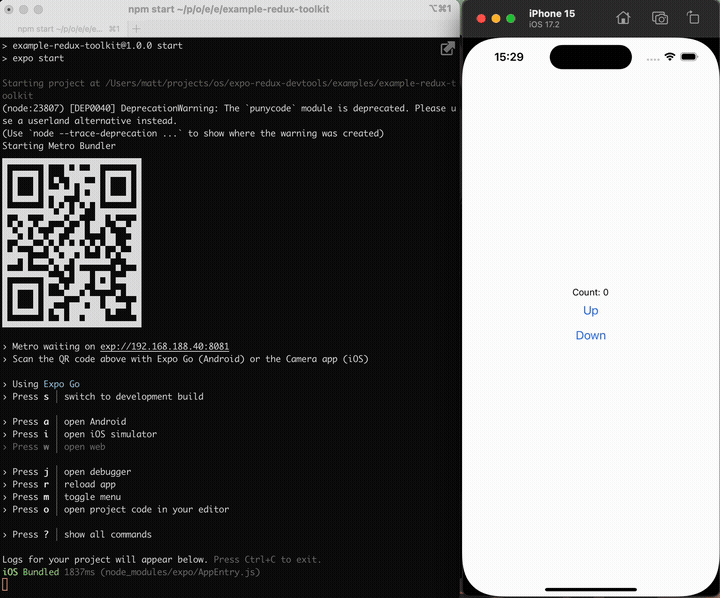Zoom the Simulator window with green button
720x598 pixels.
pos(511,18)
